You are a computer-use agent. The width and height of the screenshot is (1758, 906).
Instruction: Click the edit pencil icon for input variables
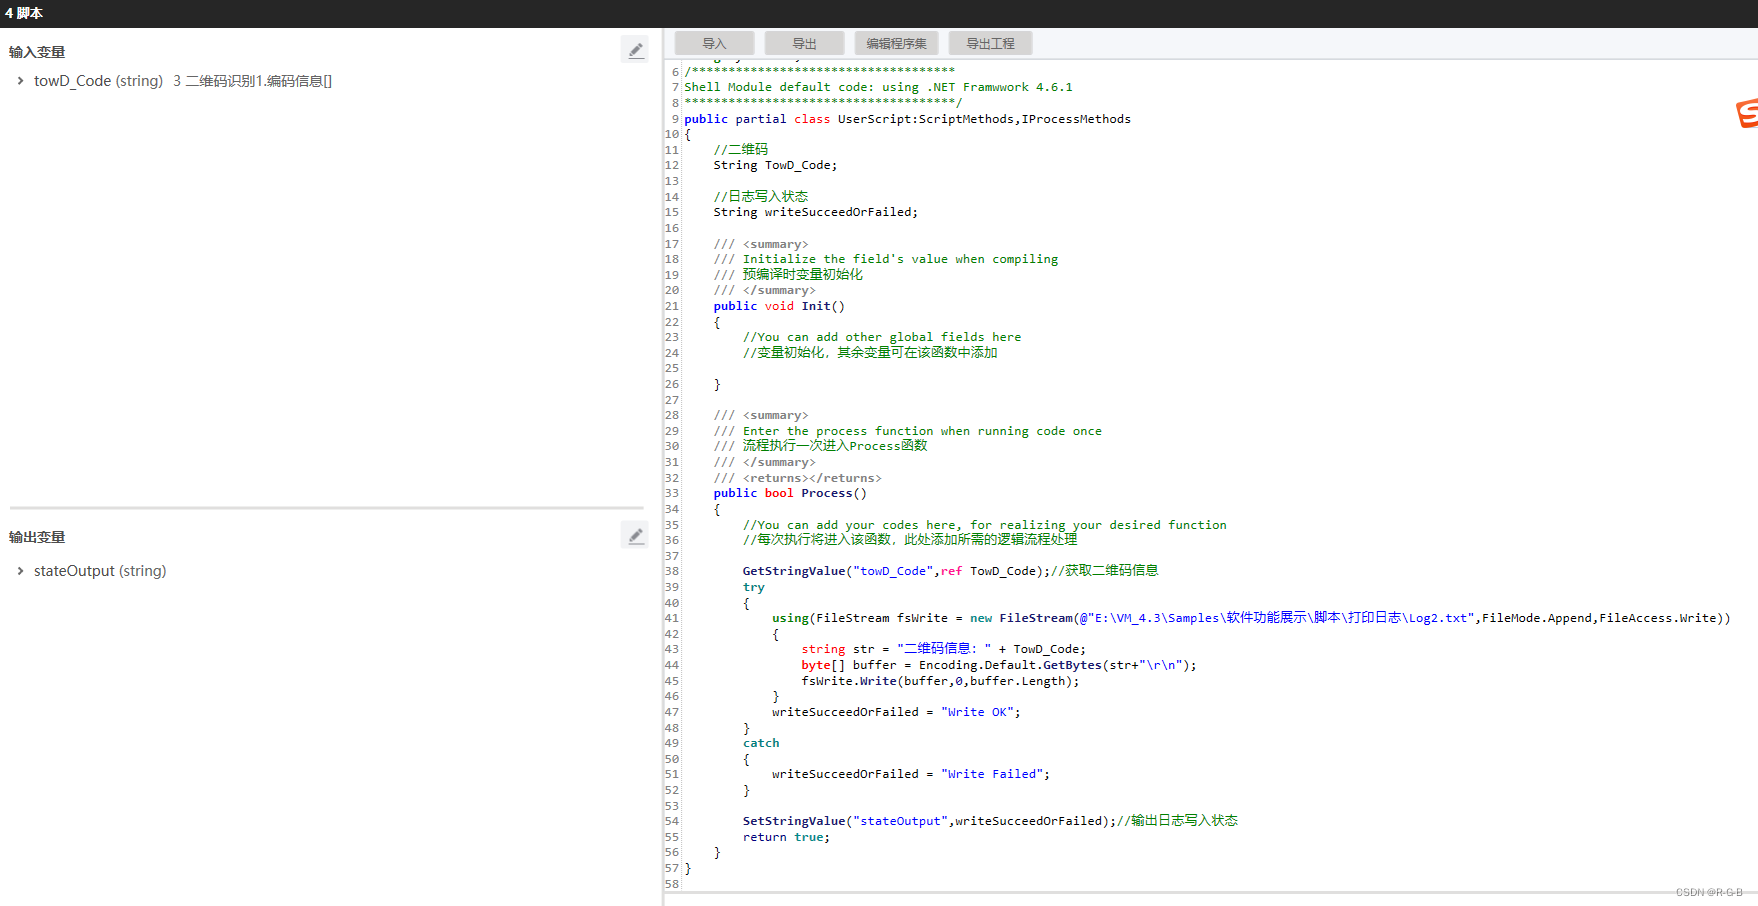[635, 50]
